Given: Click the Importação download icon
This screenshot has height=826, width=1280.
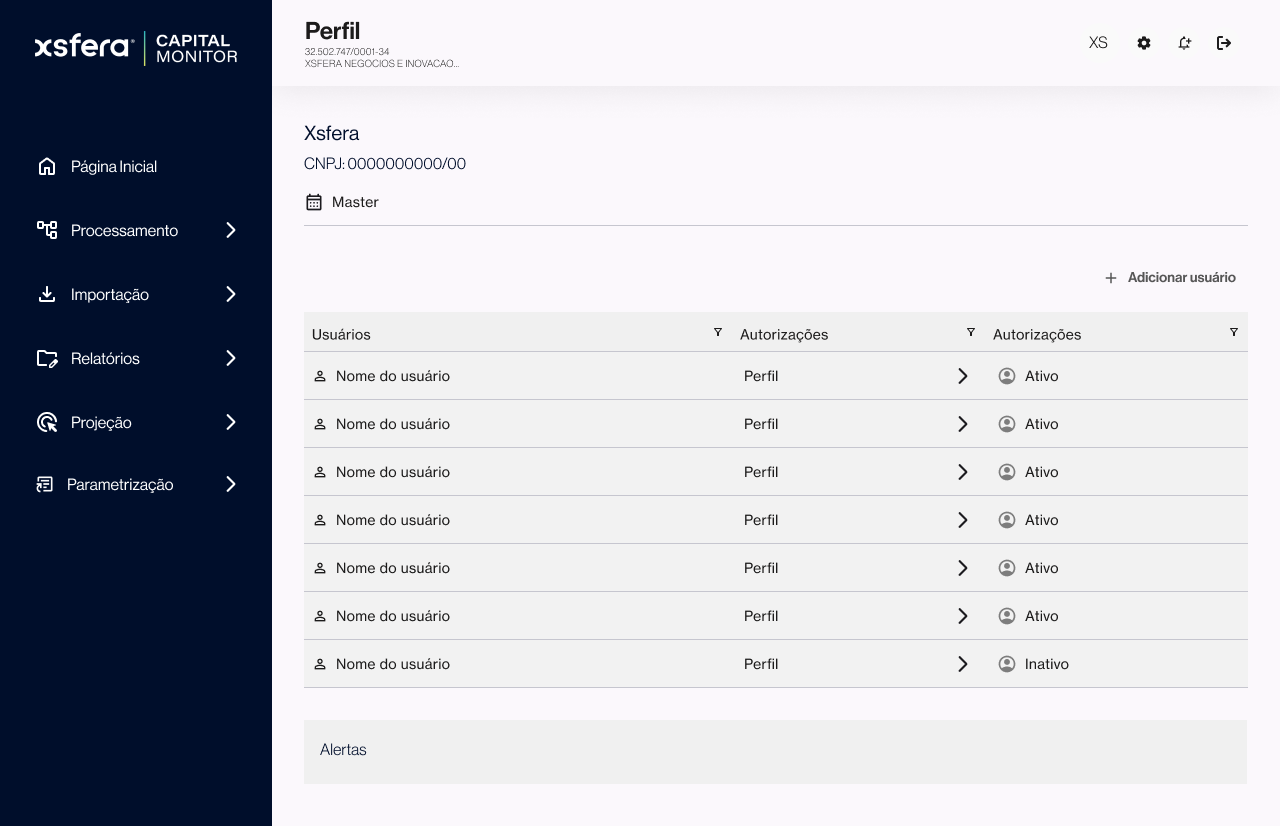Looking at the screenshot, I should click(47, 294).
